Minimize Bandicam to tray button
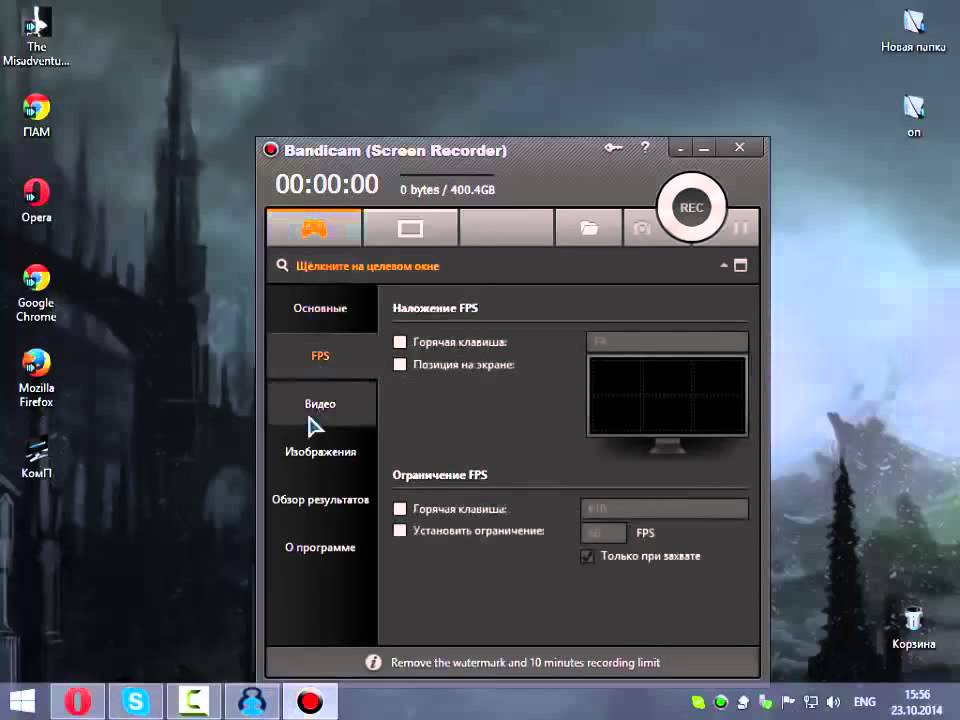This screenshot has width=960, height=720. [681, 148]
